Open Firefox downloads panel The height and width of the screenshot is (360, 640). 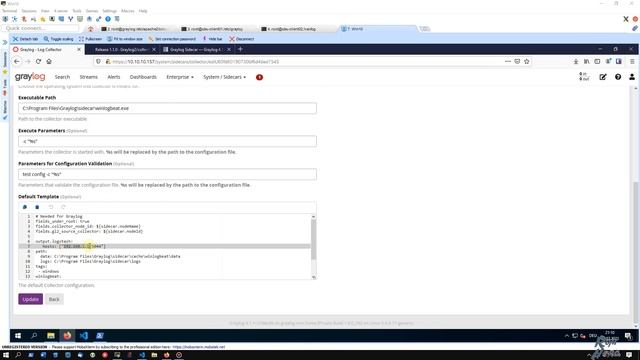point(576,61)
